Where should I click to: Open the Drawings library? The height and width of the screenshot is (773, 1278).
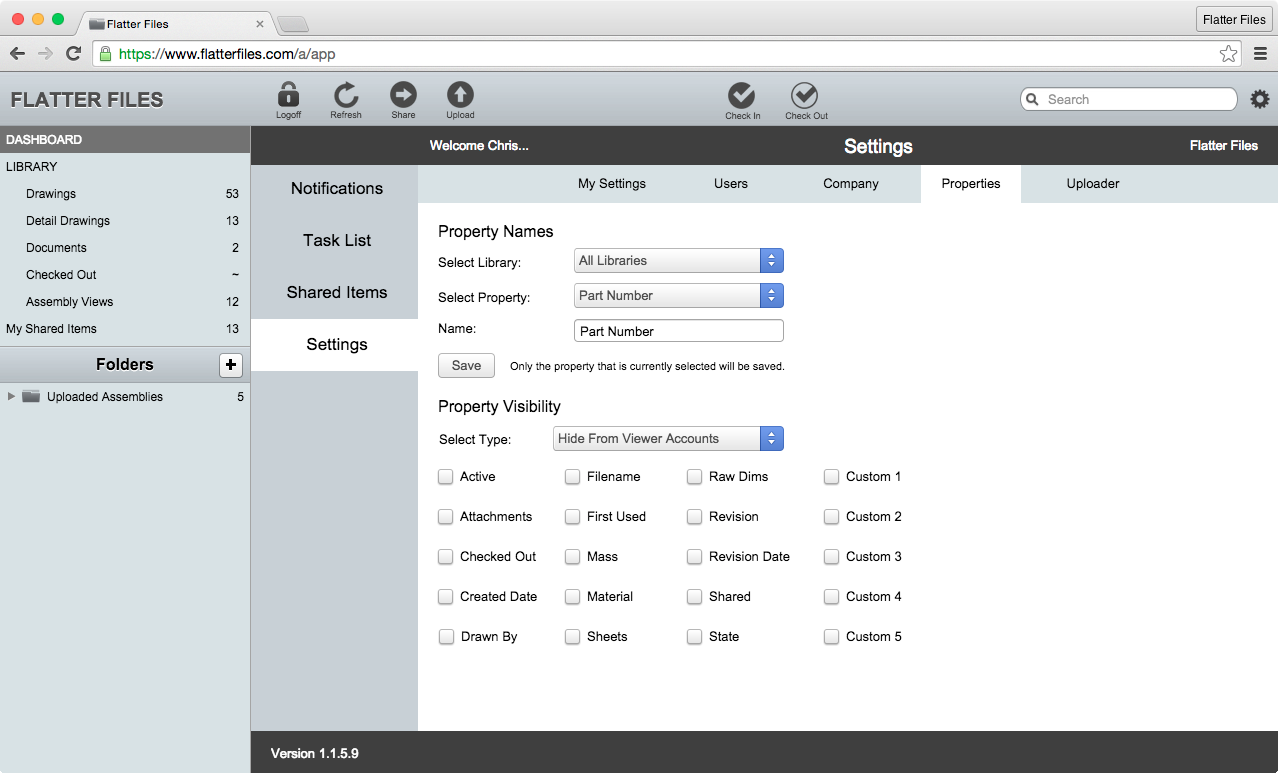click(x=125, y=194)
